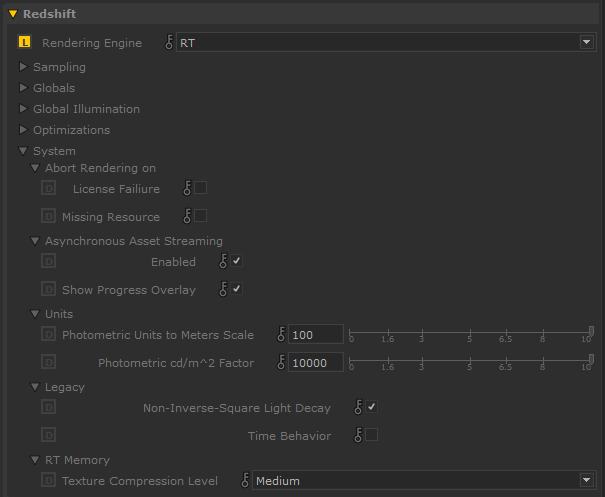Collapse the Legacy group

35,387
